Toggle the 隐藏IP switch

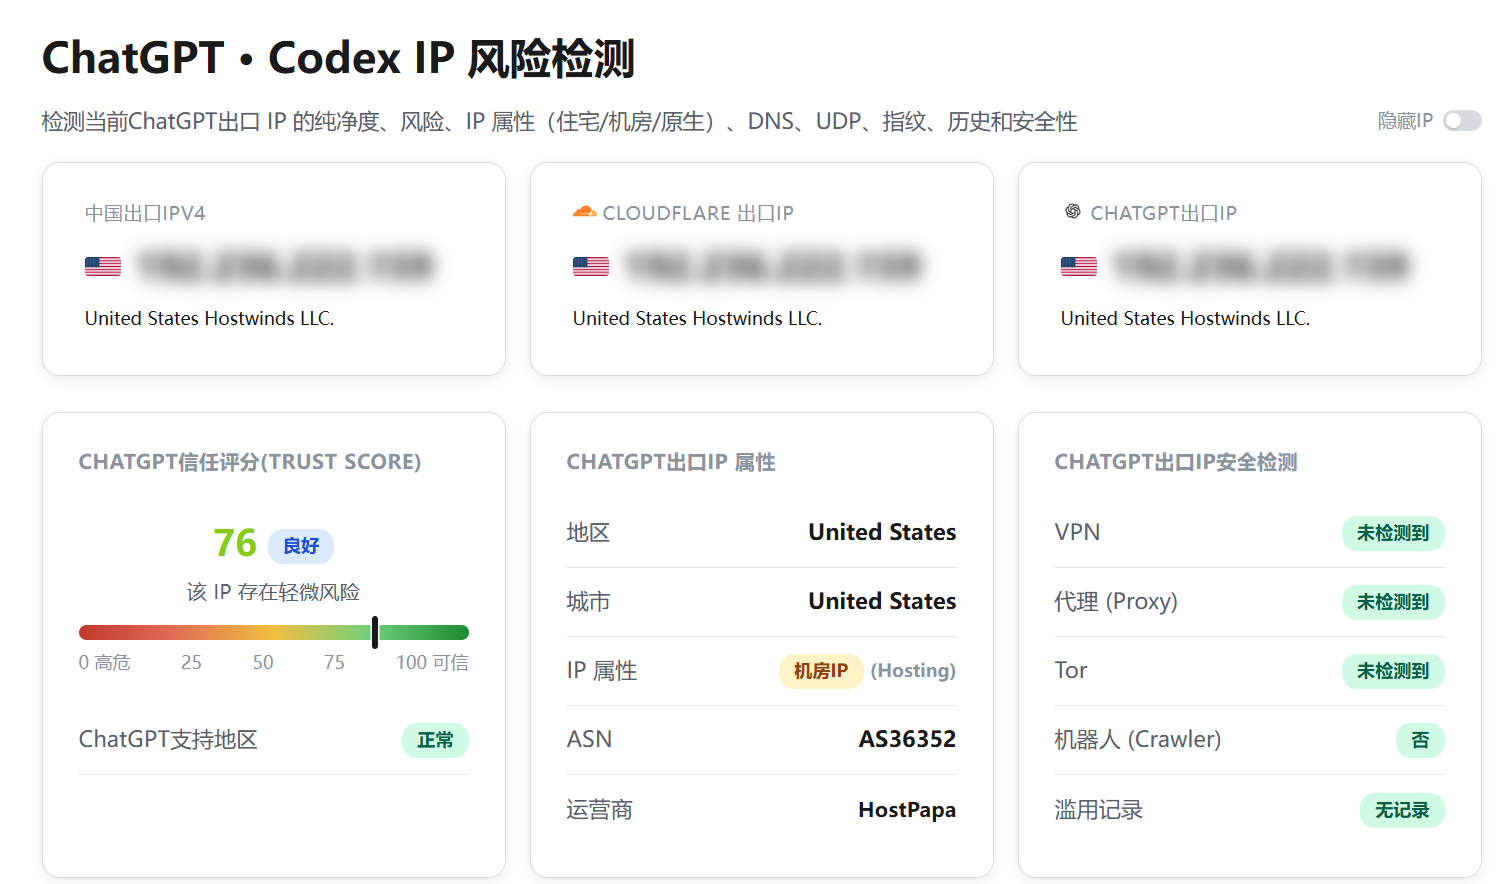tap(1462, 121)
